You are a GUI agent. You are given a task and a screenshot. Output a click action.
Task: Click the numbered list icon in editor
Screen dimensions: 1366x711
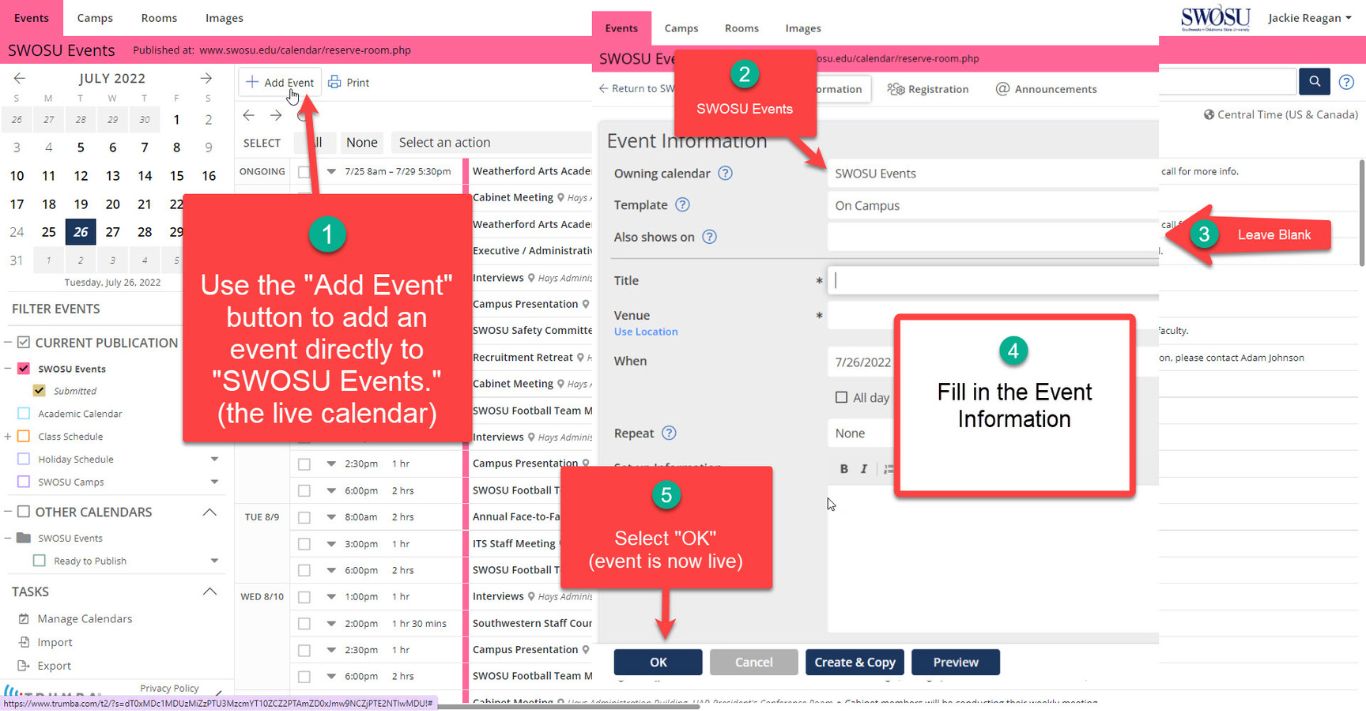click(x=888, y=469)
